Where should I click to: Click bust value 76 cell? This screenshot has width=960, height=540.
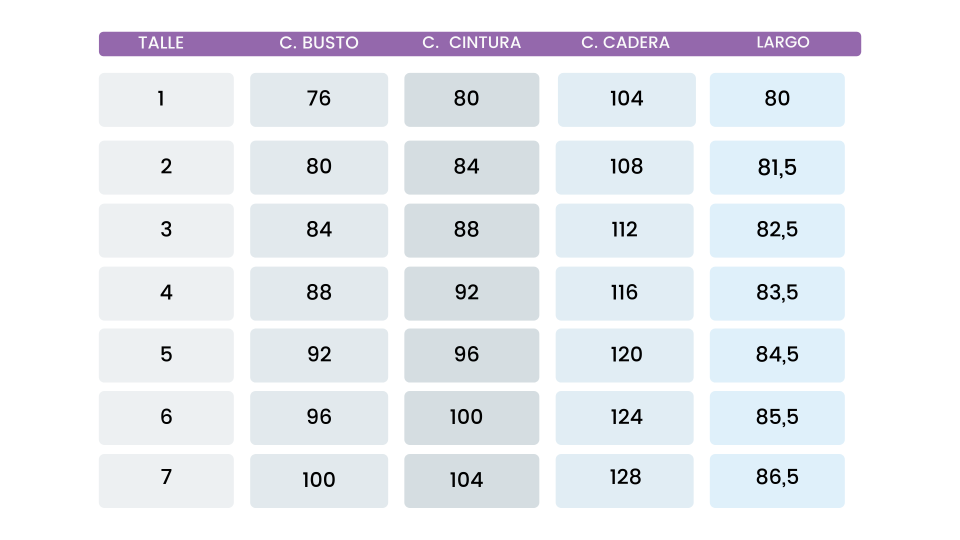[319, 99]
